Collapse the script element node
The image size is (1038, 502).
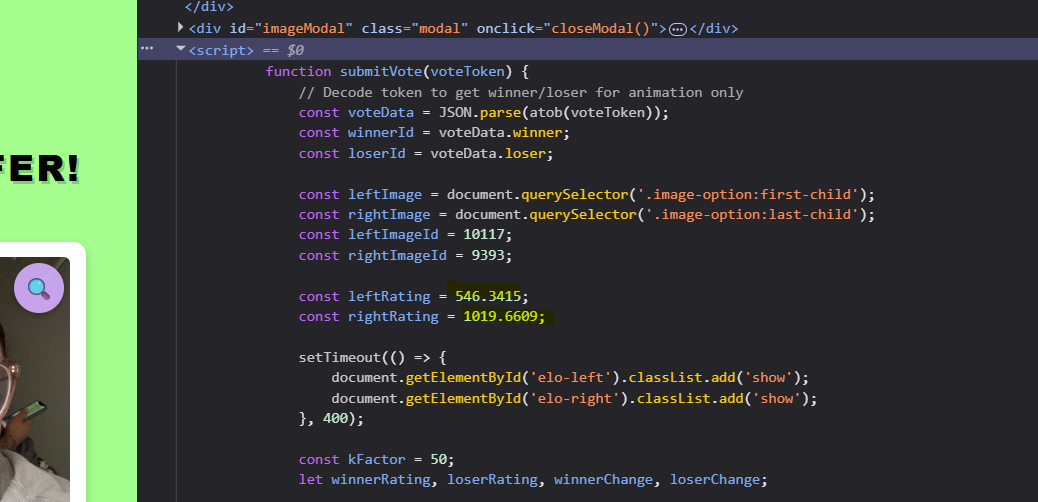coord(180,49)
